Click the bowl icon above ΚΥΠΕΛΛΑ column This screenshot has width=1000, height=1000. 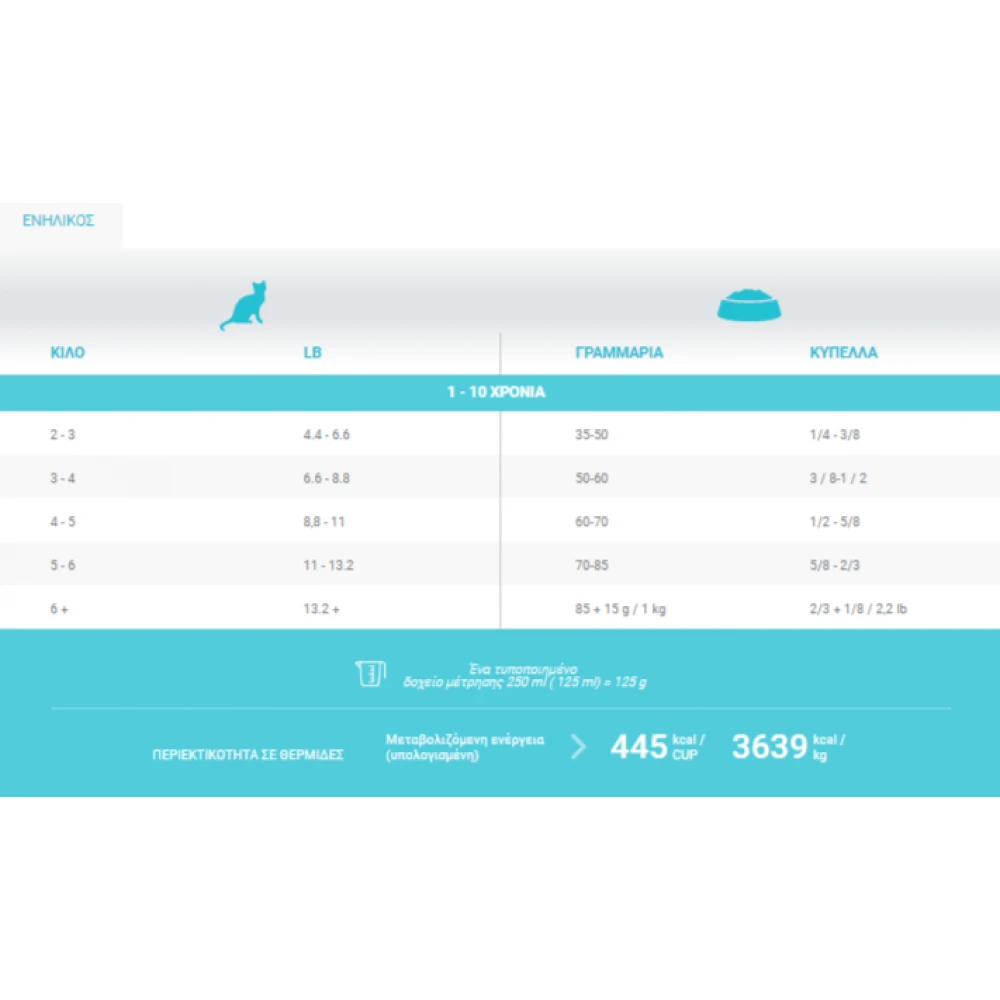click(749, 303)
